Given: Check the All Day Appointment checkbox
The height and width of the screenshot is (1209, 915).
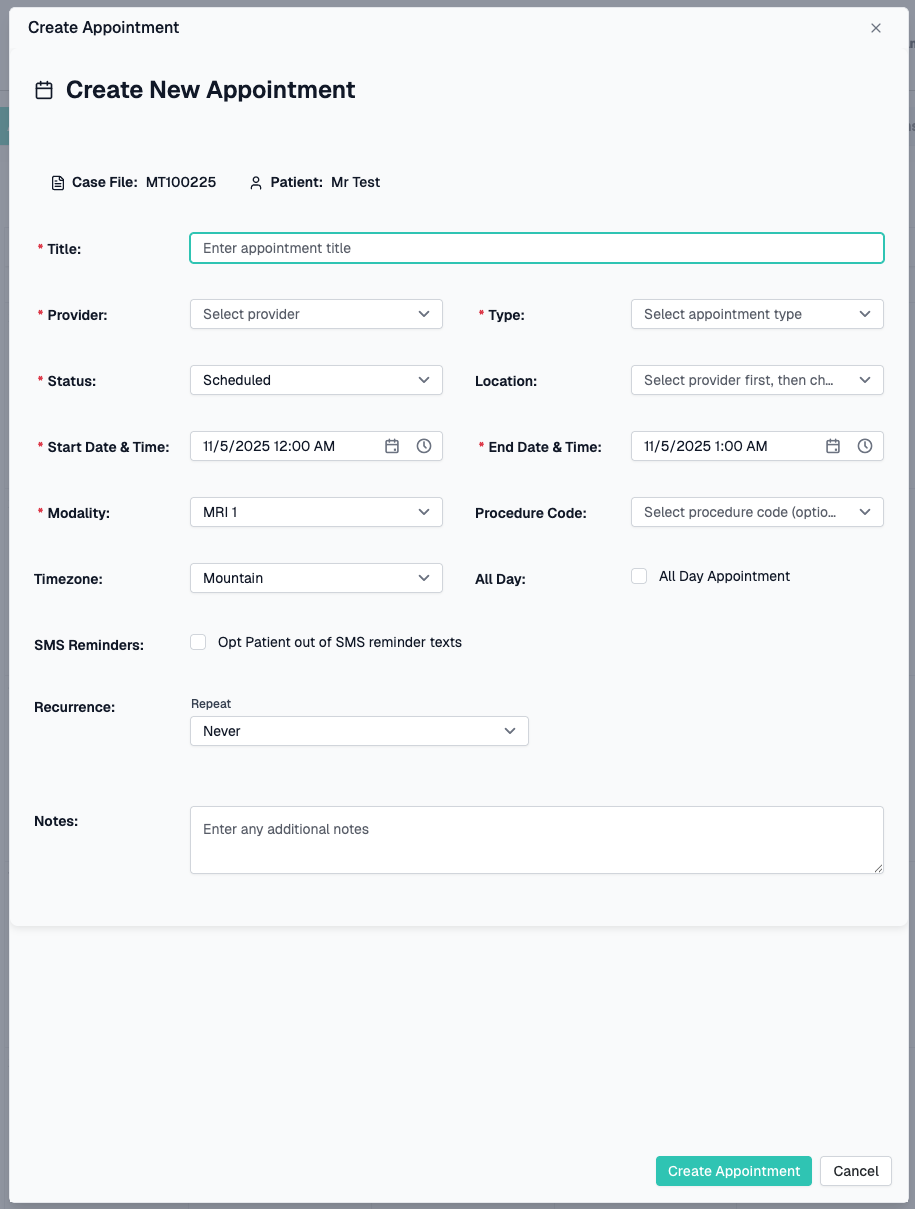Looking at the screenshot, I should (x=639, y=576).
